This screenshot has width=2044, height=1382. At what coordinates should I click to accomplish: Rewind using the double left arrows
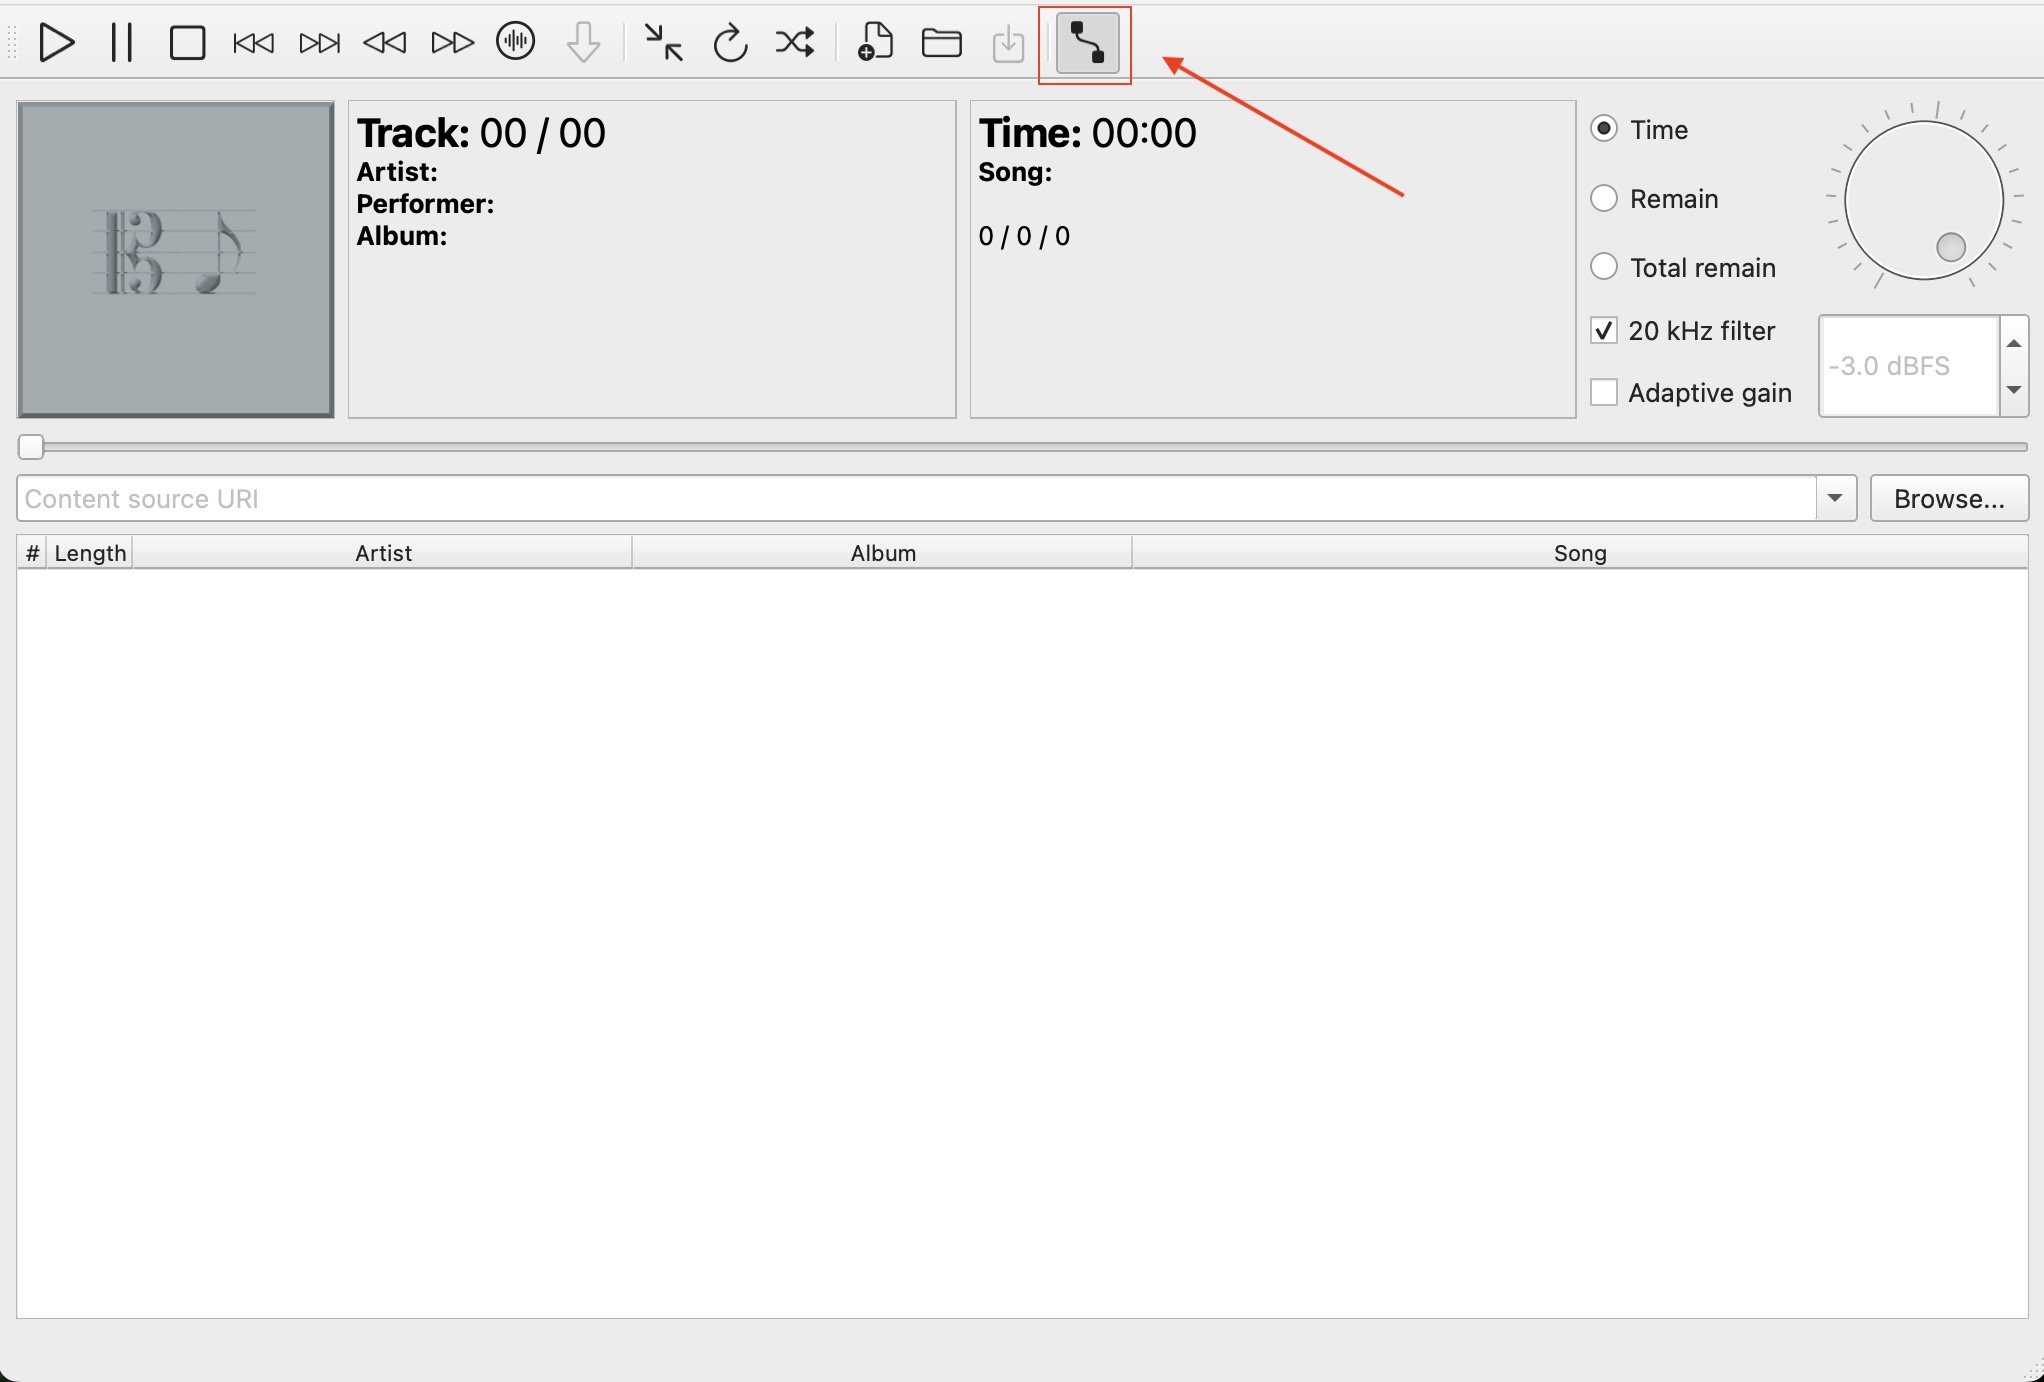[385, 43]
